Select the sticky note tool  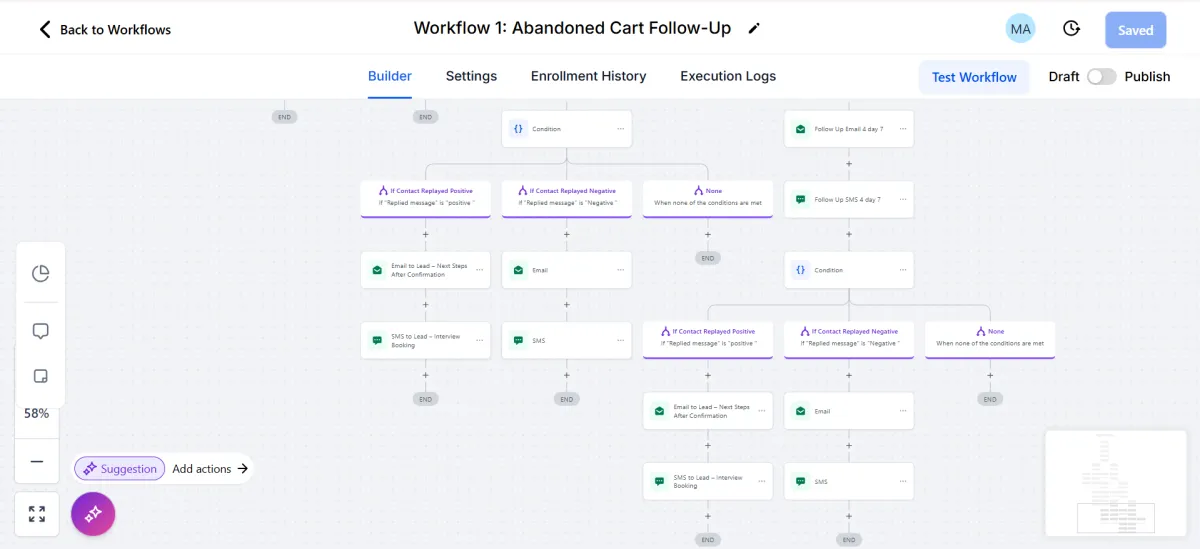(x=41, y=376)
